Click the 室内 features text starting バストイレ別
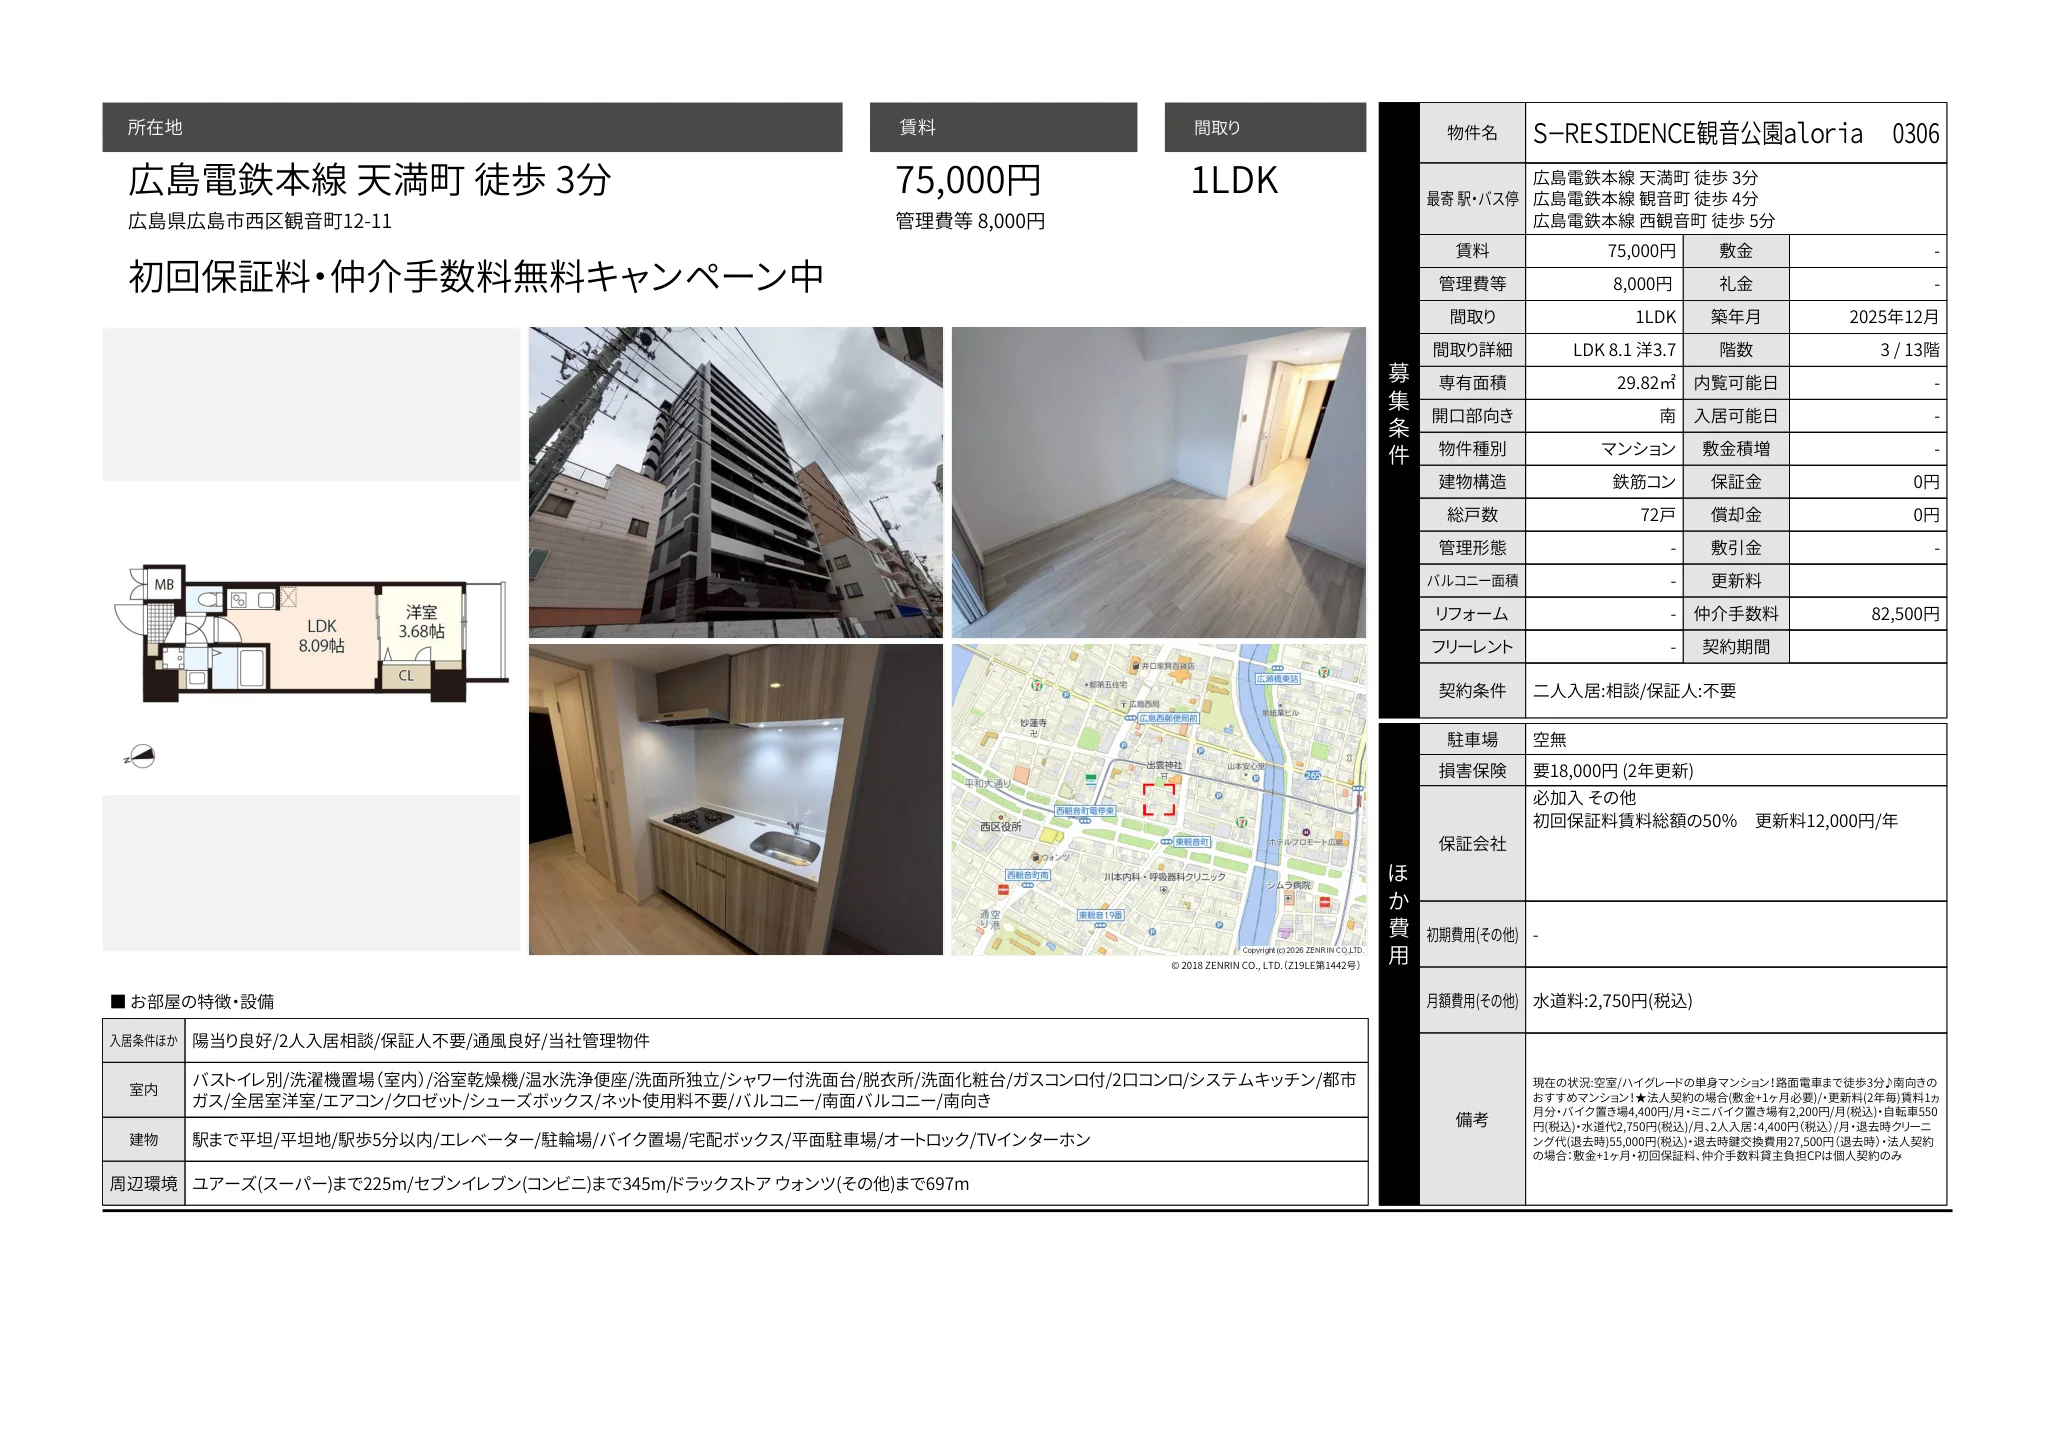Viewport: 2056px width, 1454px height. coord(775,1090)
